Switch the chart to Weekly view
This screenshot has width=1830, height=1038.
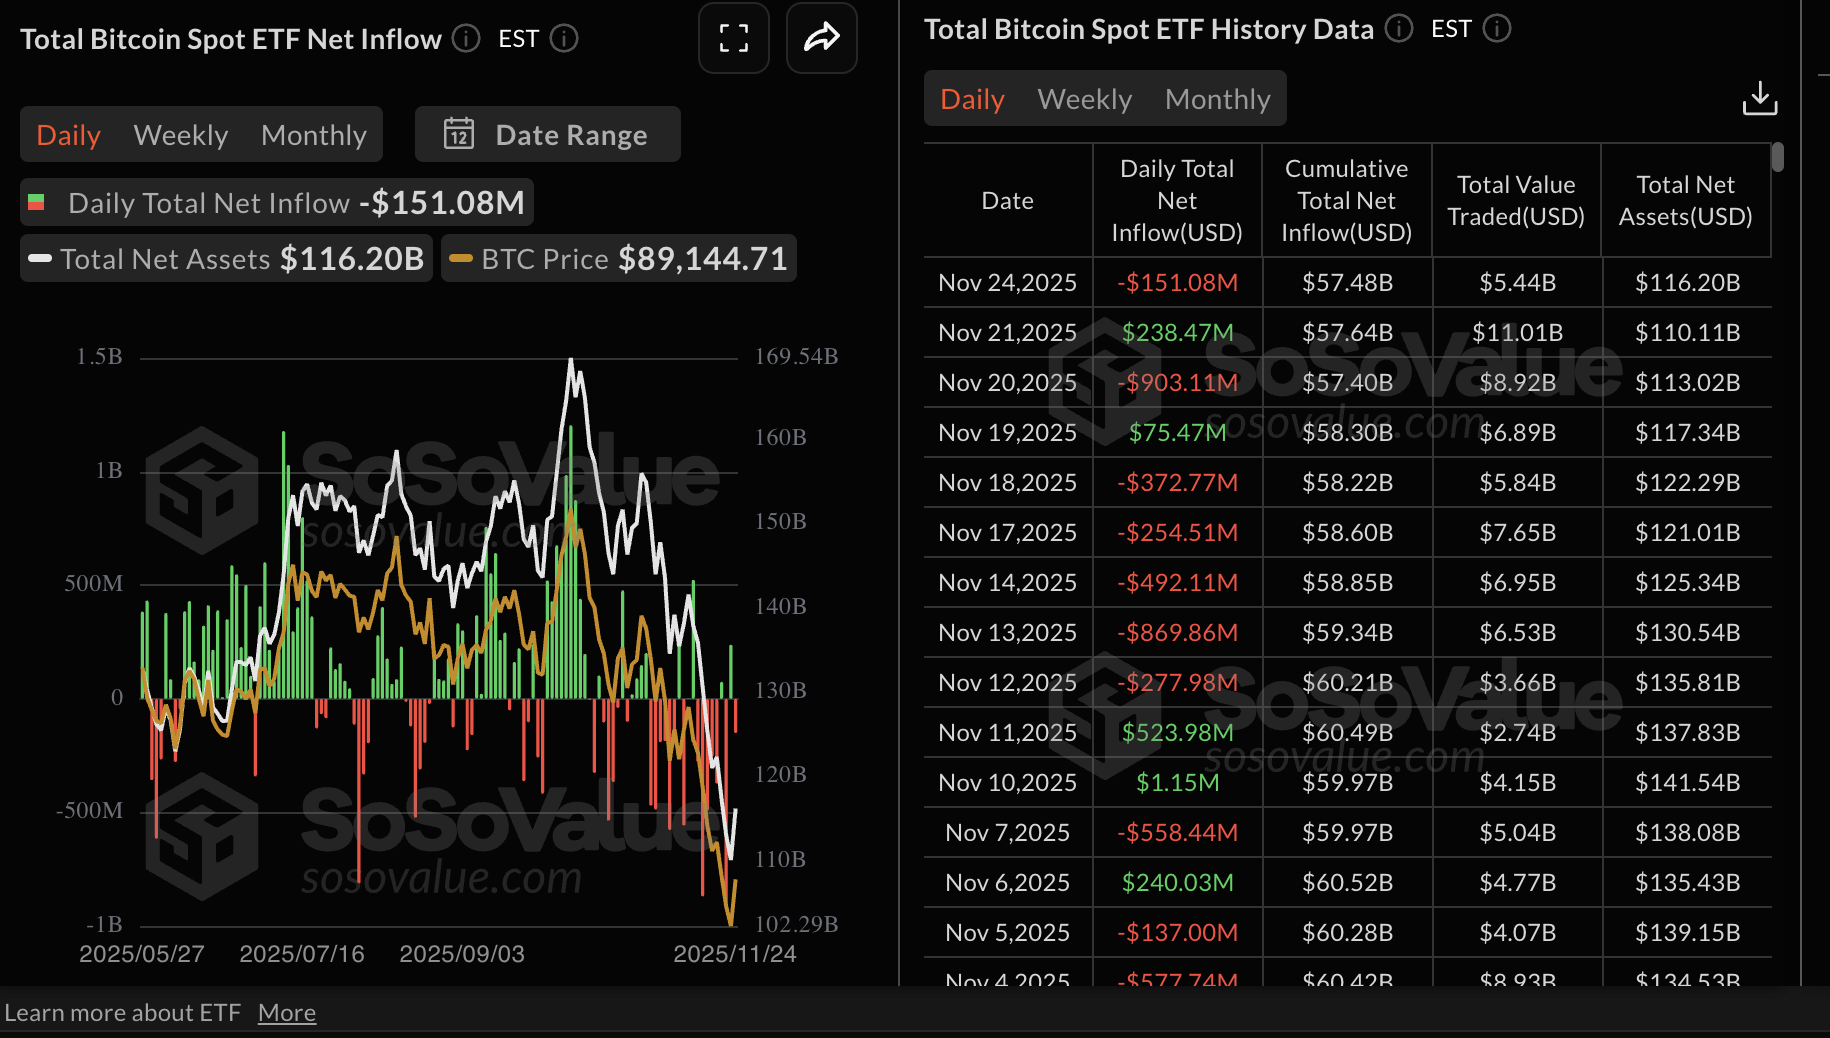point(180,134)
